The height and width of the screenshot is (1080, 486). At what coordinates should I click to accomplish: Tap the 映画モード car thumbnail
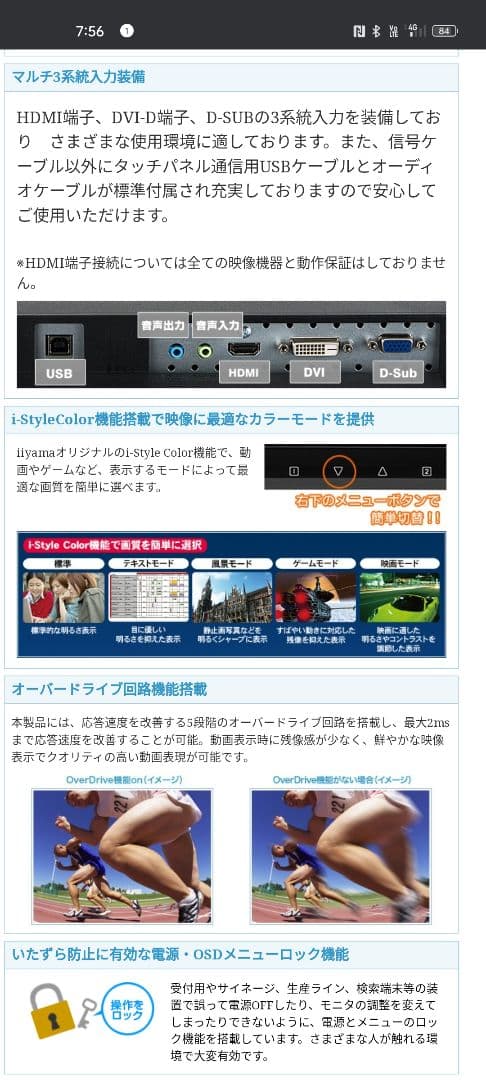[400, 597]
